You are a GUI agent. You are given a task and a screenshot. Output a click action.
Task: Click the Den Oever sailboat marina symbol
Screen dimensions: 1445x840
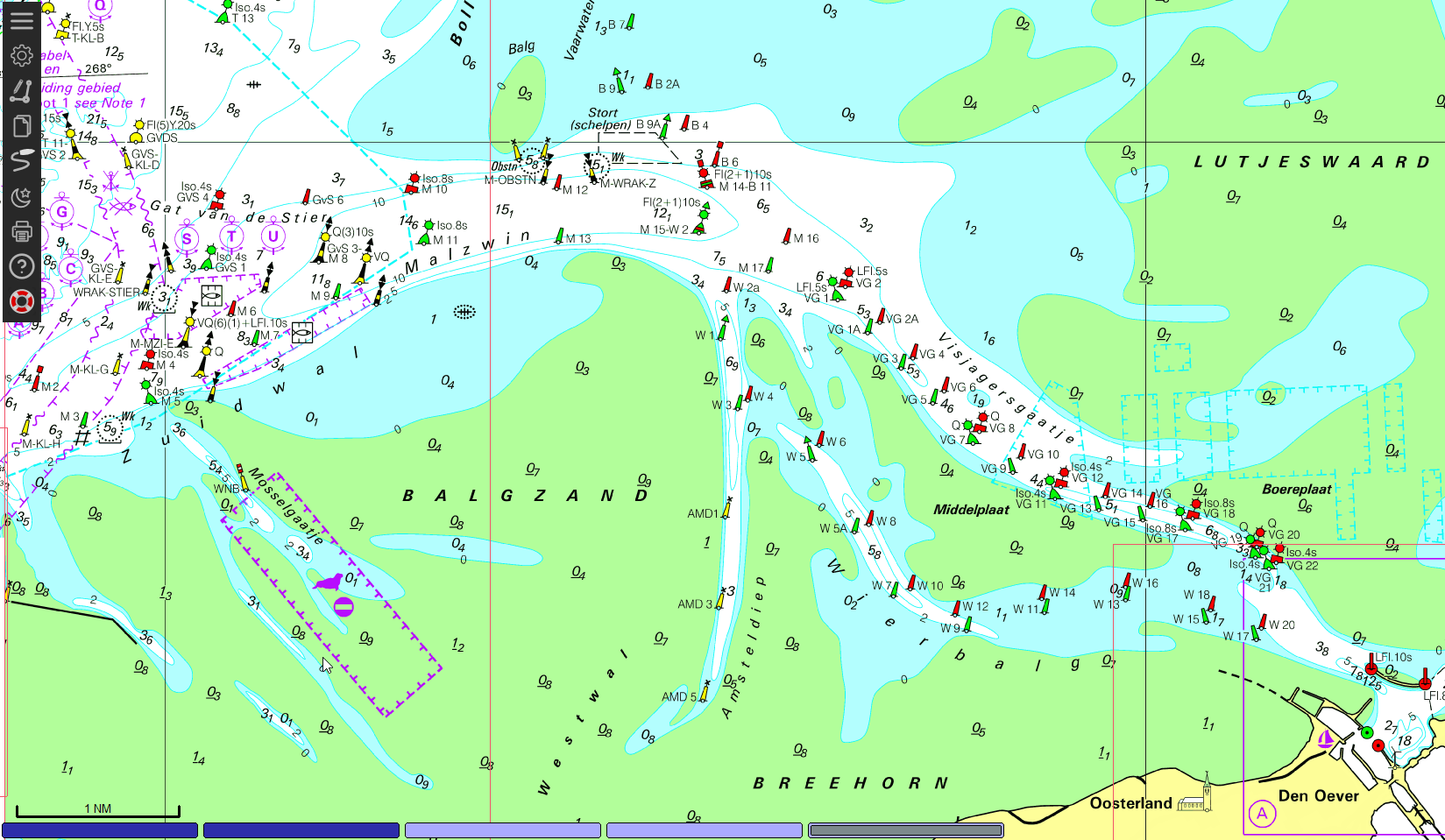(1326, 740)
